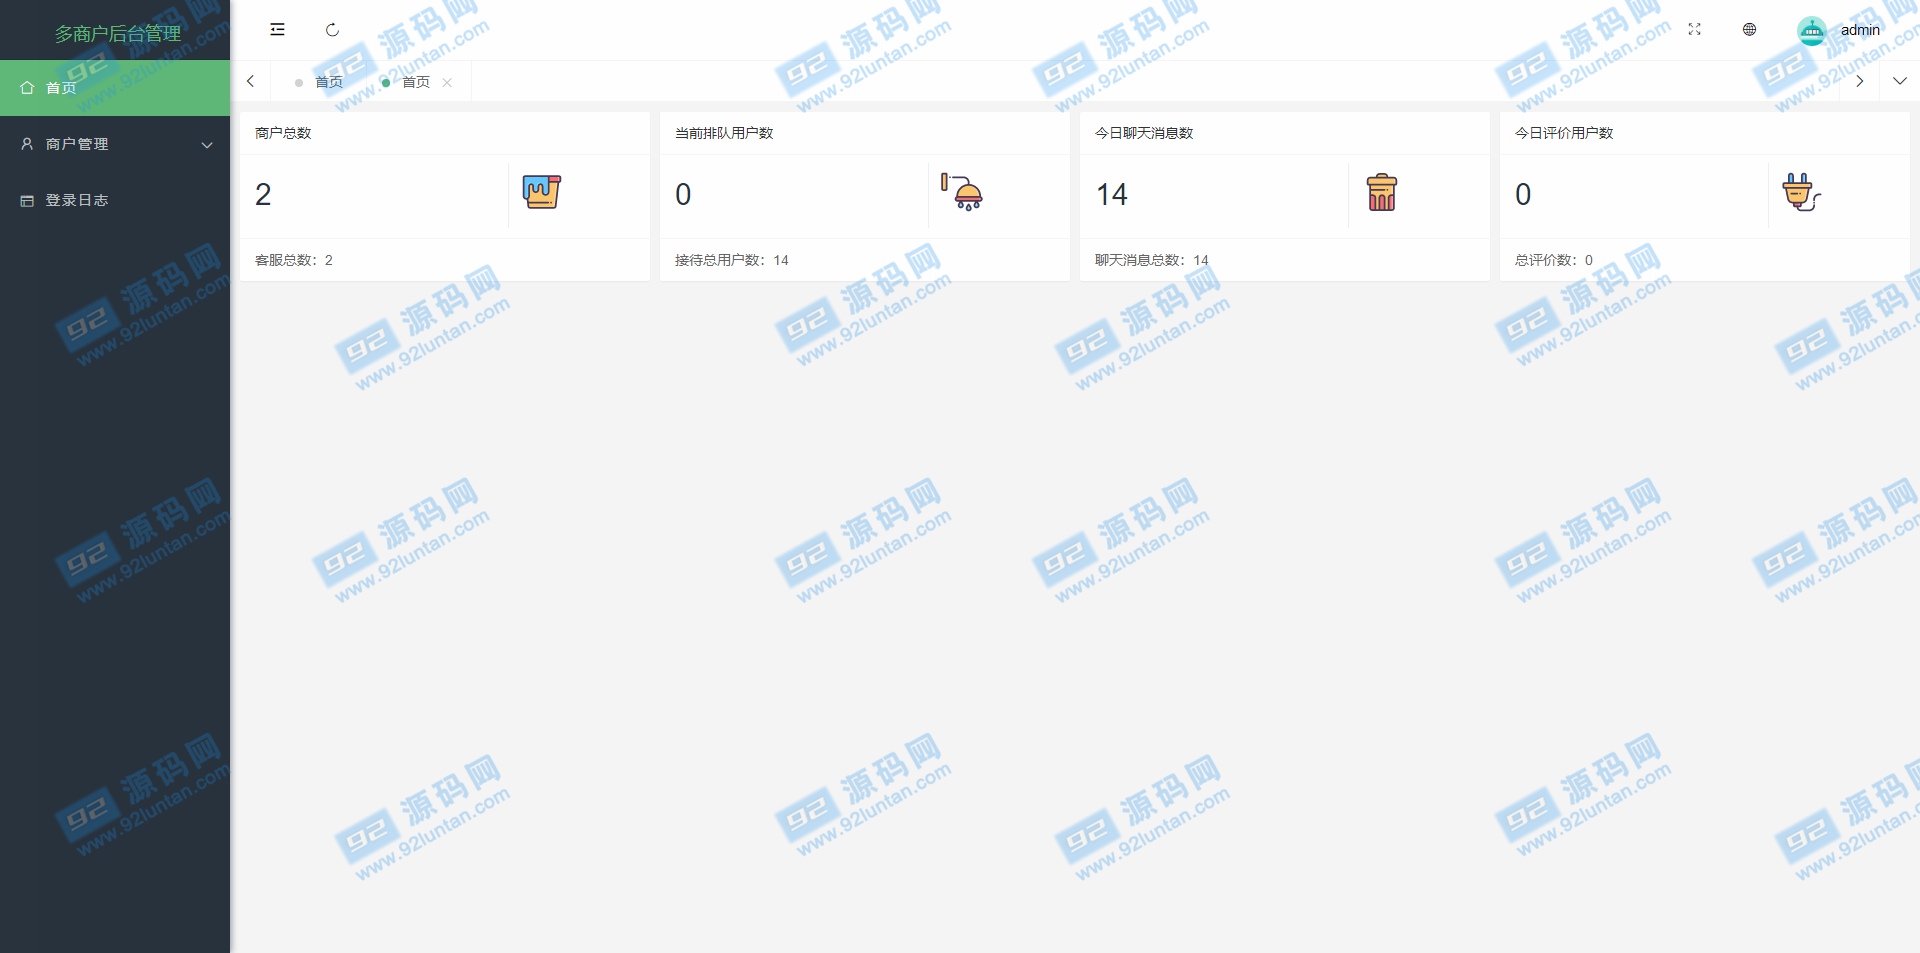Click the shower icon in 当前排队用户数 card

pyautogui.click(x=962, y=191)
